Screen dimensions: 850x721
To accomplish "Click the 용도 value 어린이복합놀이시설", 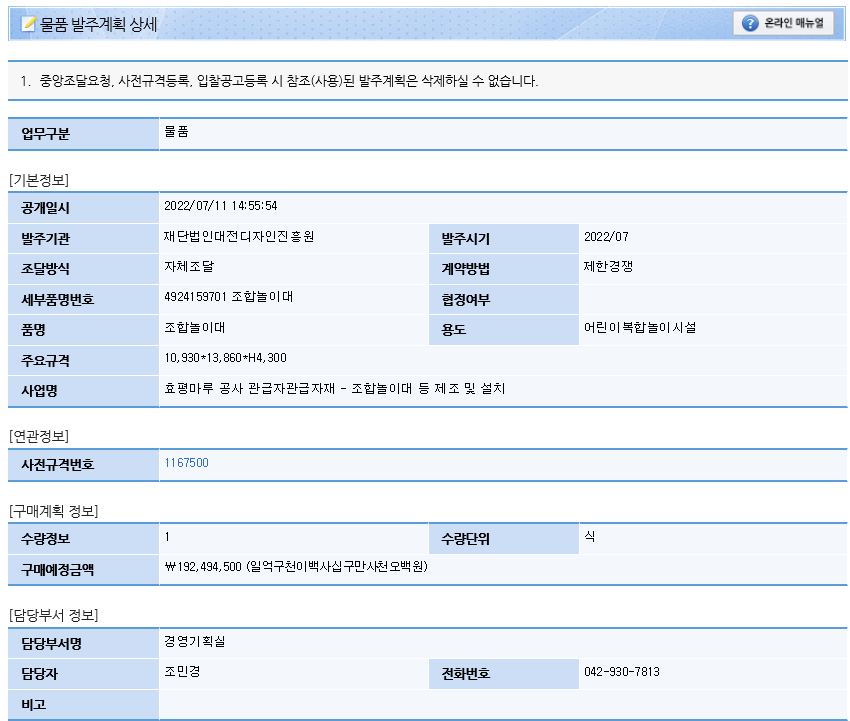I will (640, 327).
